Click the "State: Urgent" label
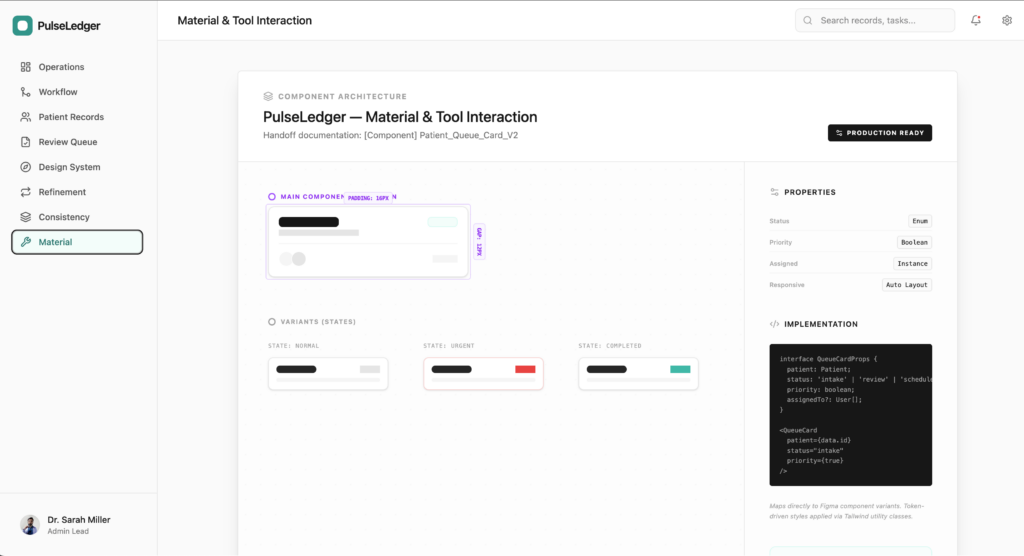1024x556 pixels. point(449,346)
